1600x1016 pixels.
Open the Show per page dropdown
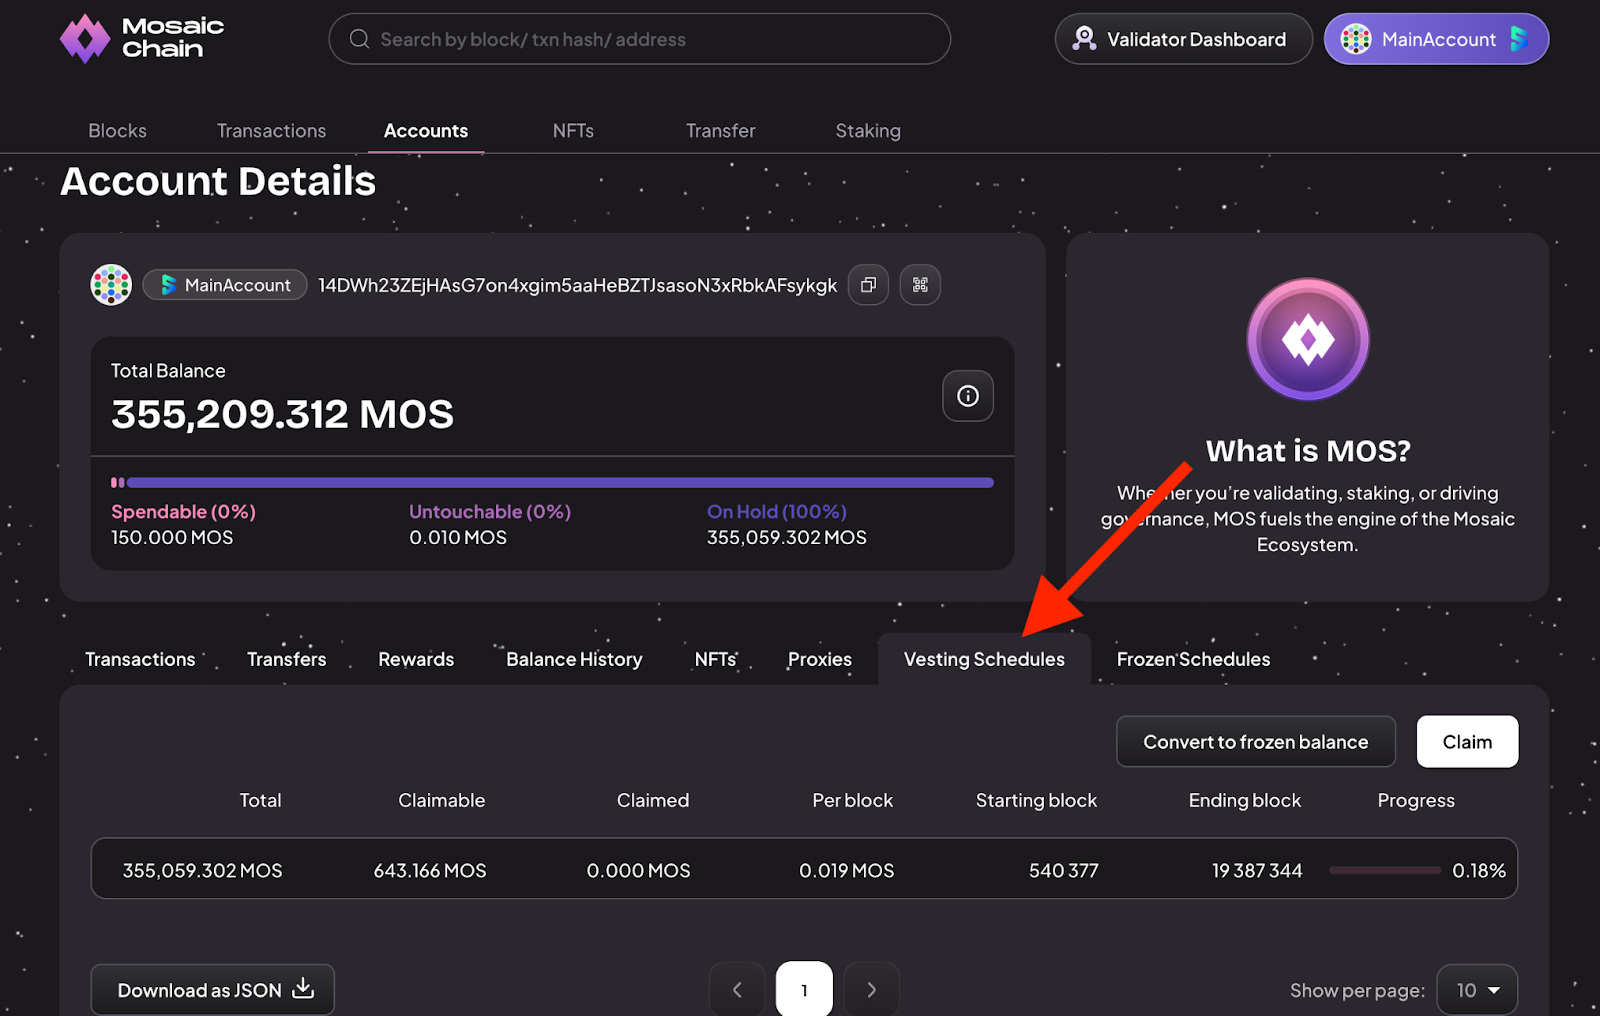click(x=1476, y=989)
